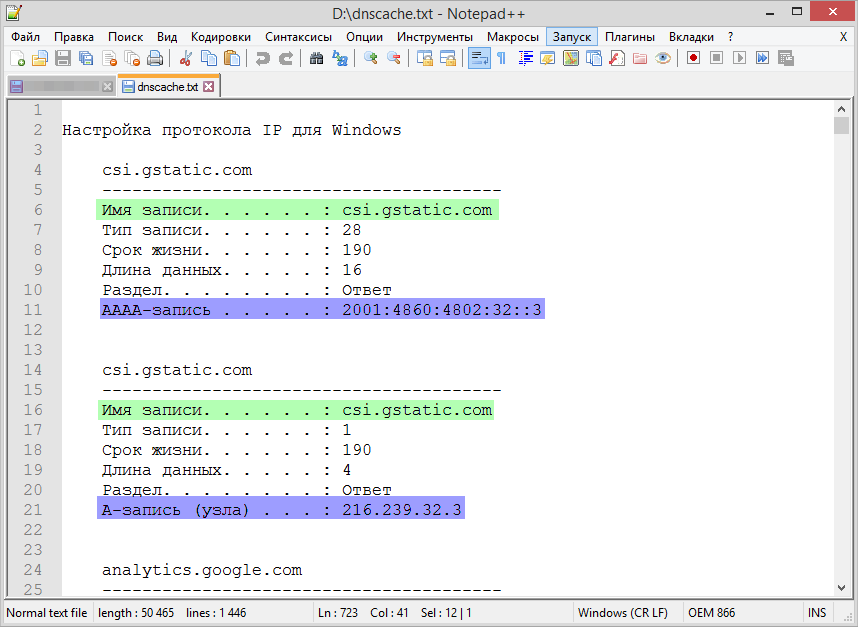Undo the last action
The height and width of the screenshot is (627, 858).
tap(263, 58)
